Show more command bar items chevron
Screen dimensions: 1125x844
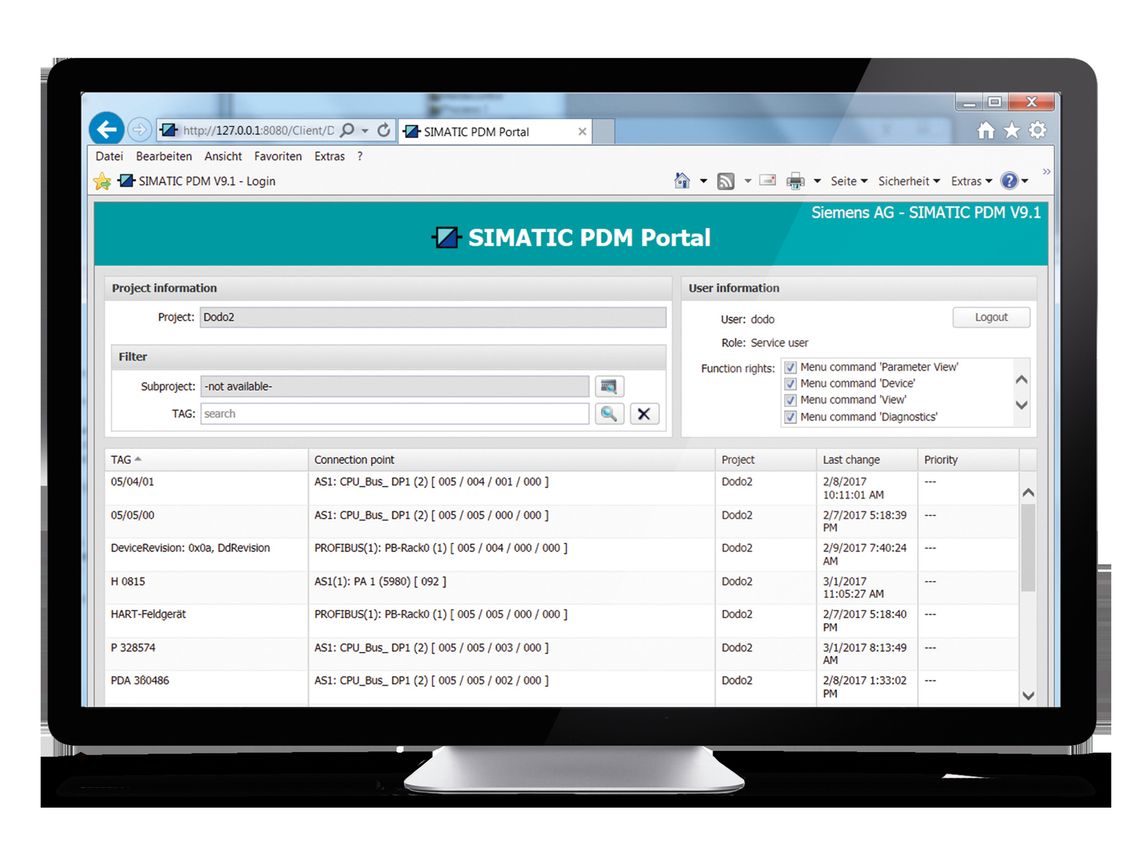coord(1046,172)
